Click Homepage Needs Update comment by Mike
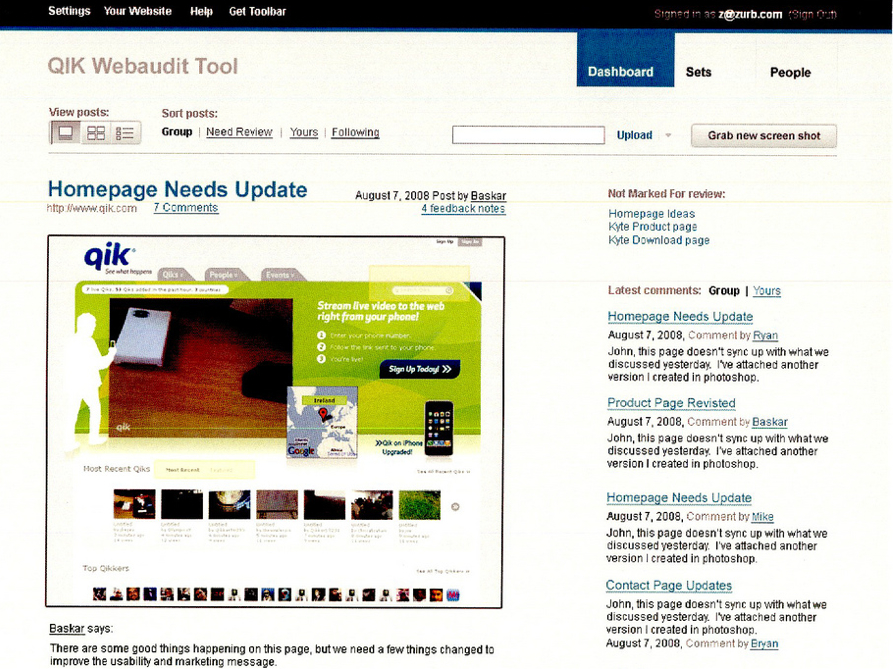Viewport: 893px width, 669px height. point(679,498)
